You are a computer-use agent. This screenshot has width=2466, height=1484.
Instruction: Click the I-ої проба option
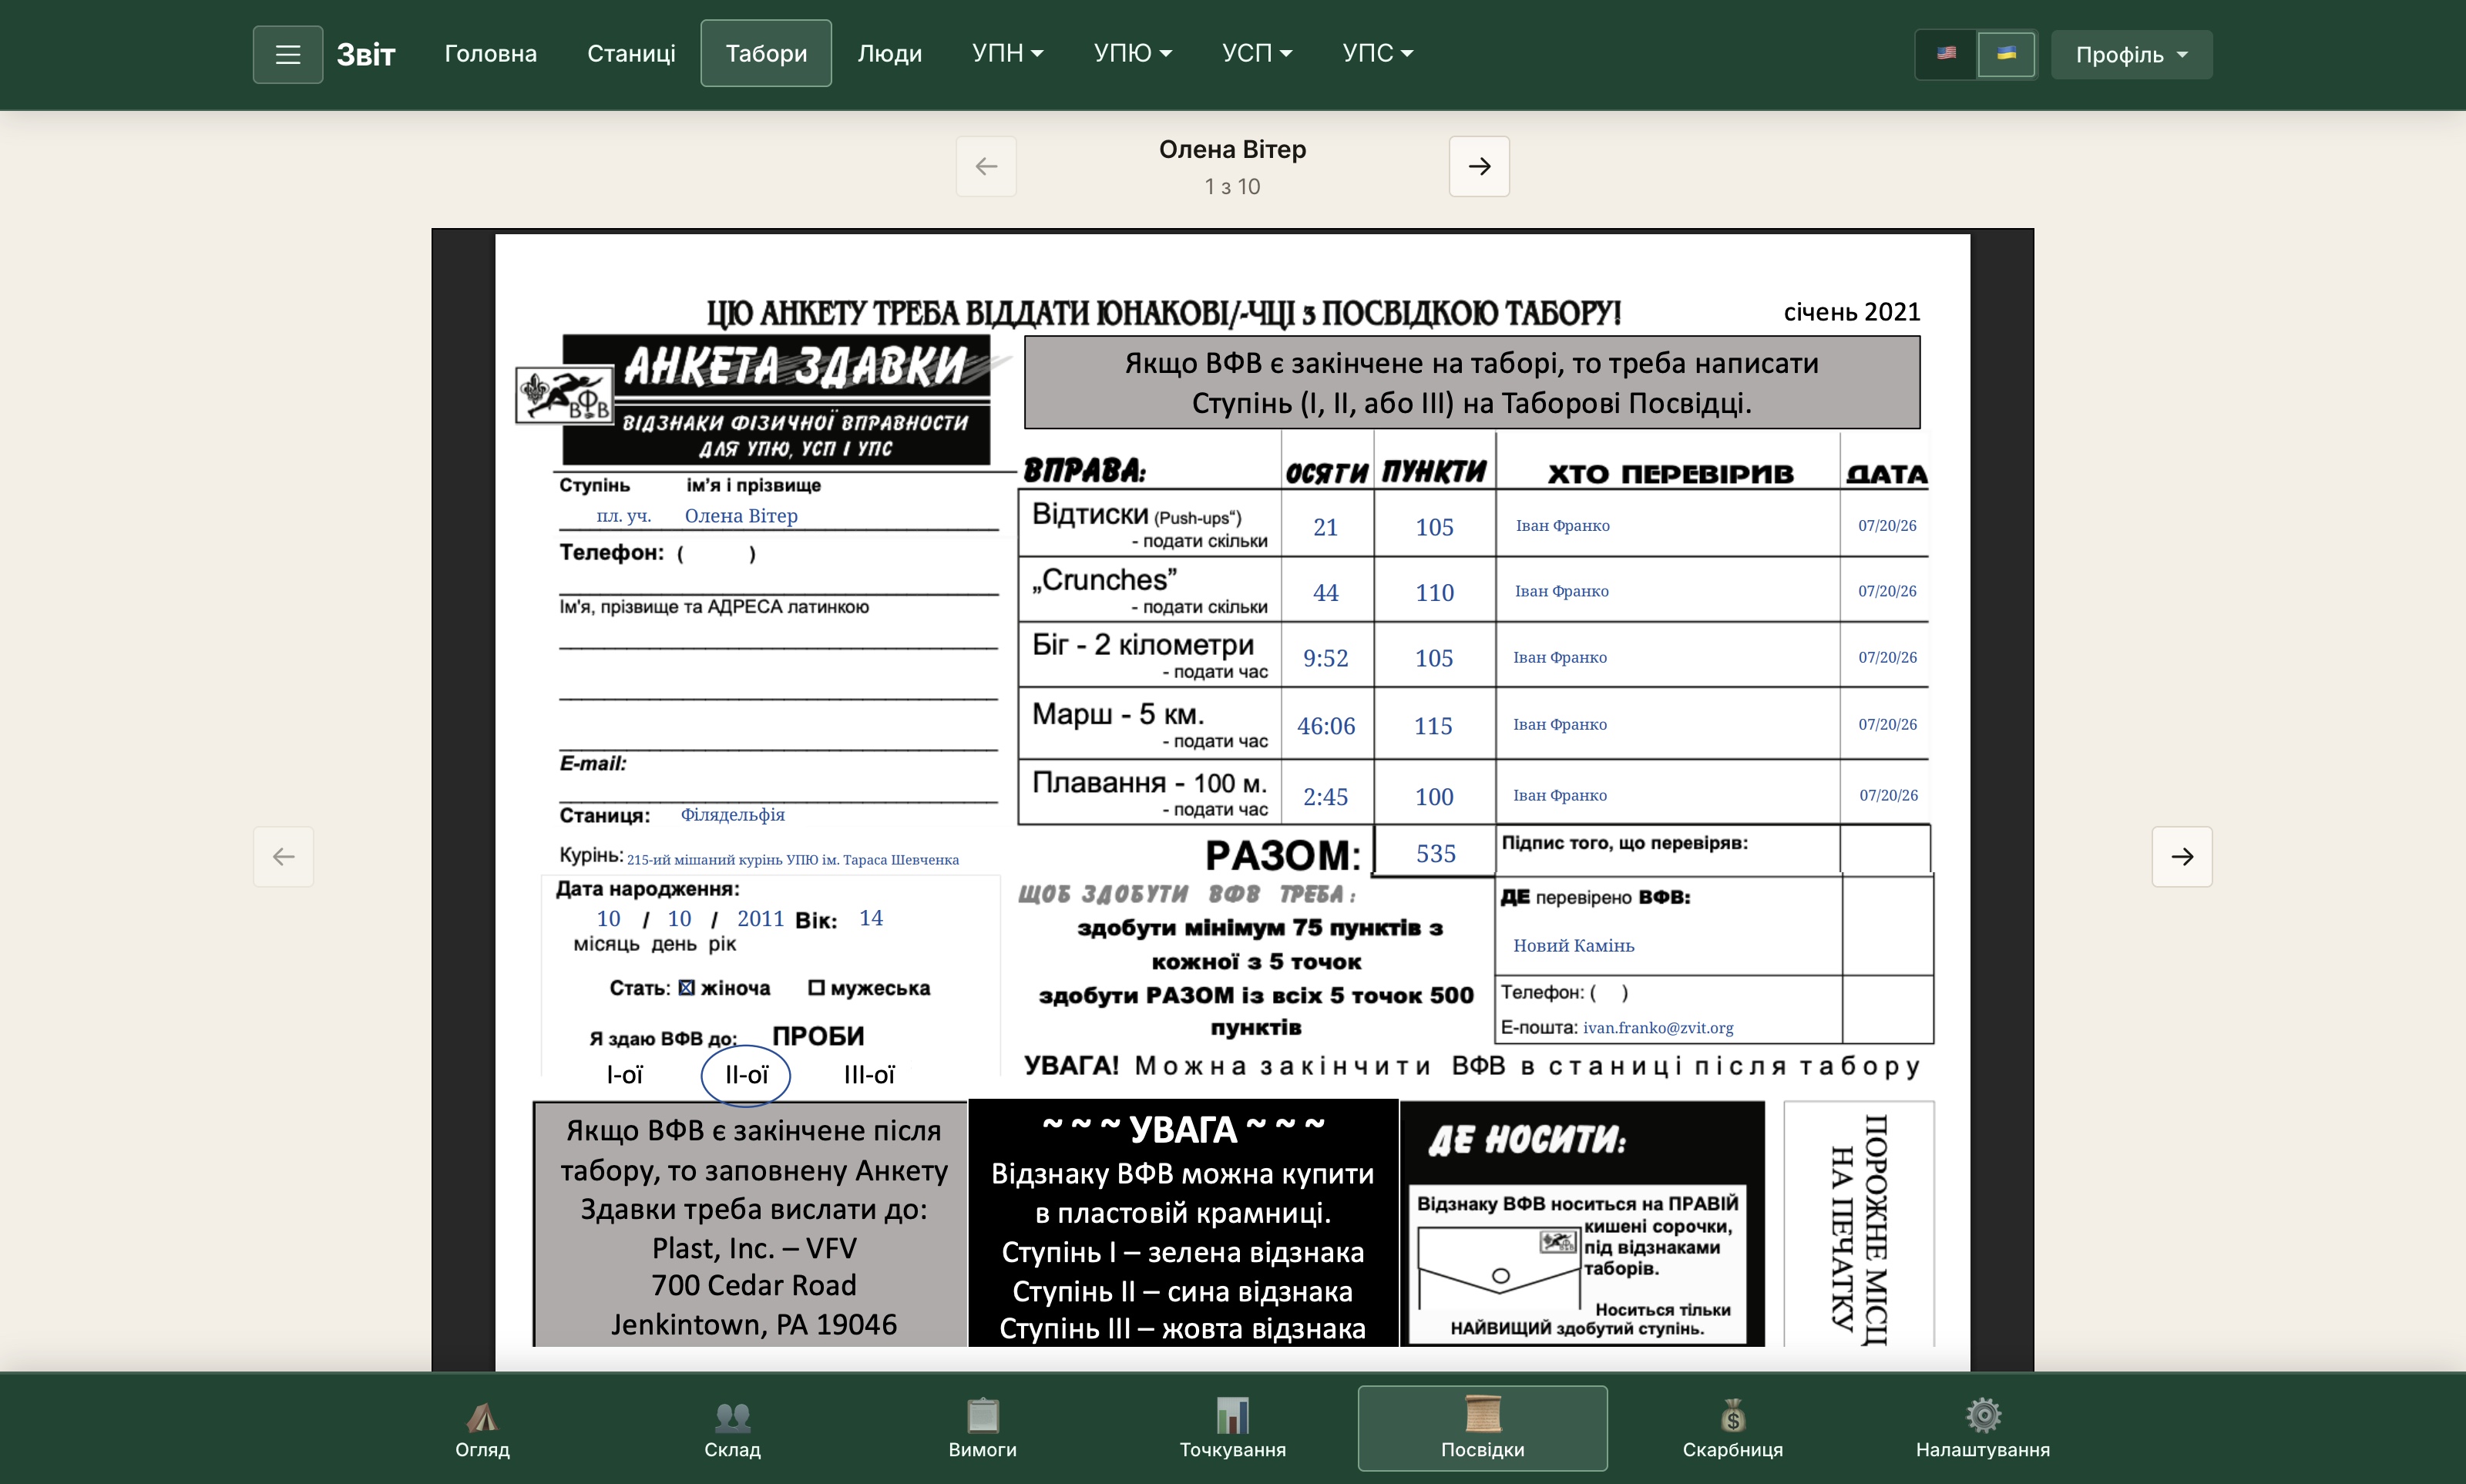pyautogui.click(x=625, y=1075)
